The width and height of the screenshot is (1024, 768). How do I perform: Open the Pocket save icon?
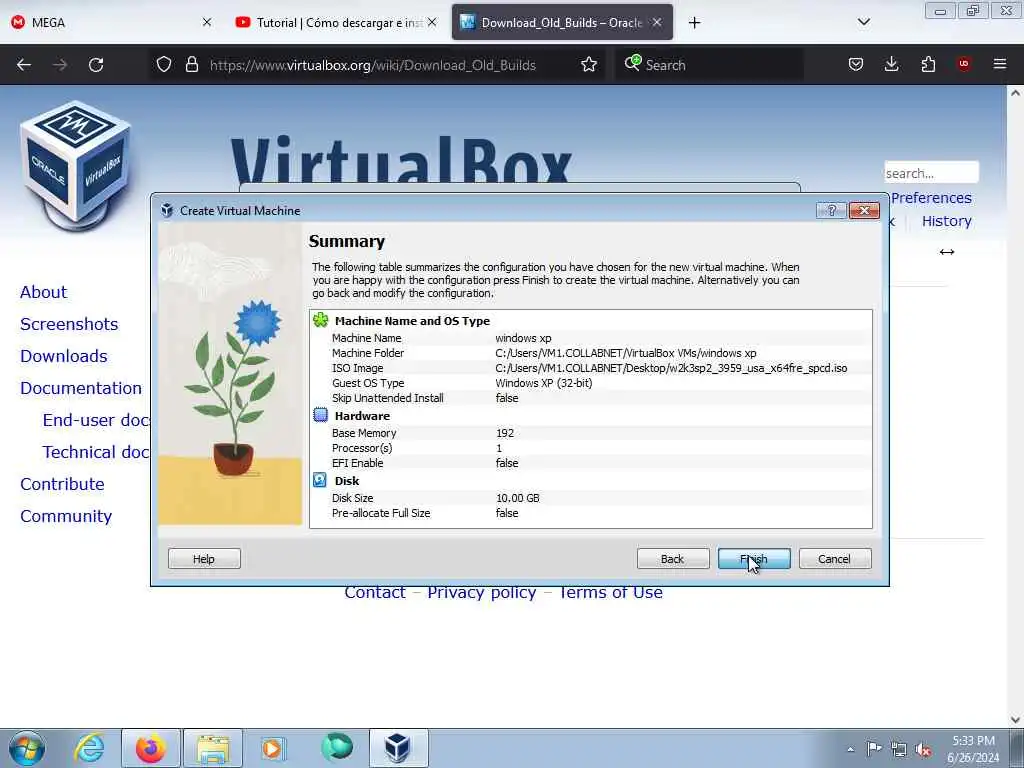pyautogui.click(x=856, y=65)
